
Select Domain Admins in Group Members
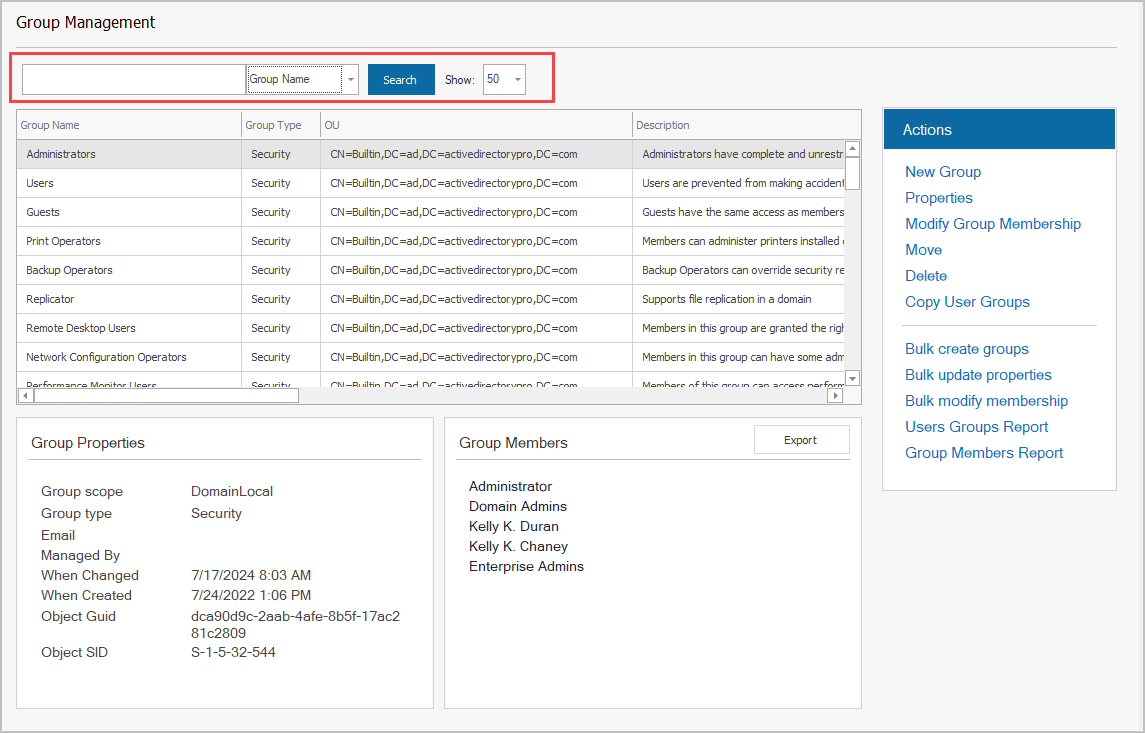(x=517, y=507)
